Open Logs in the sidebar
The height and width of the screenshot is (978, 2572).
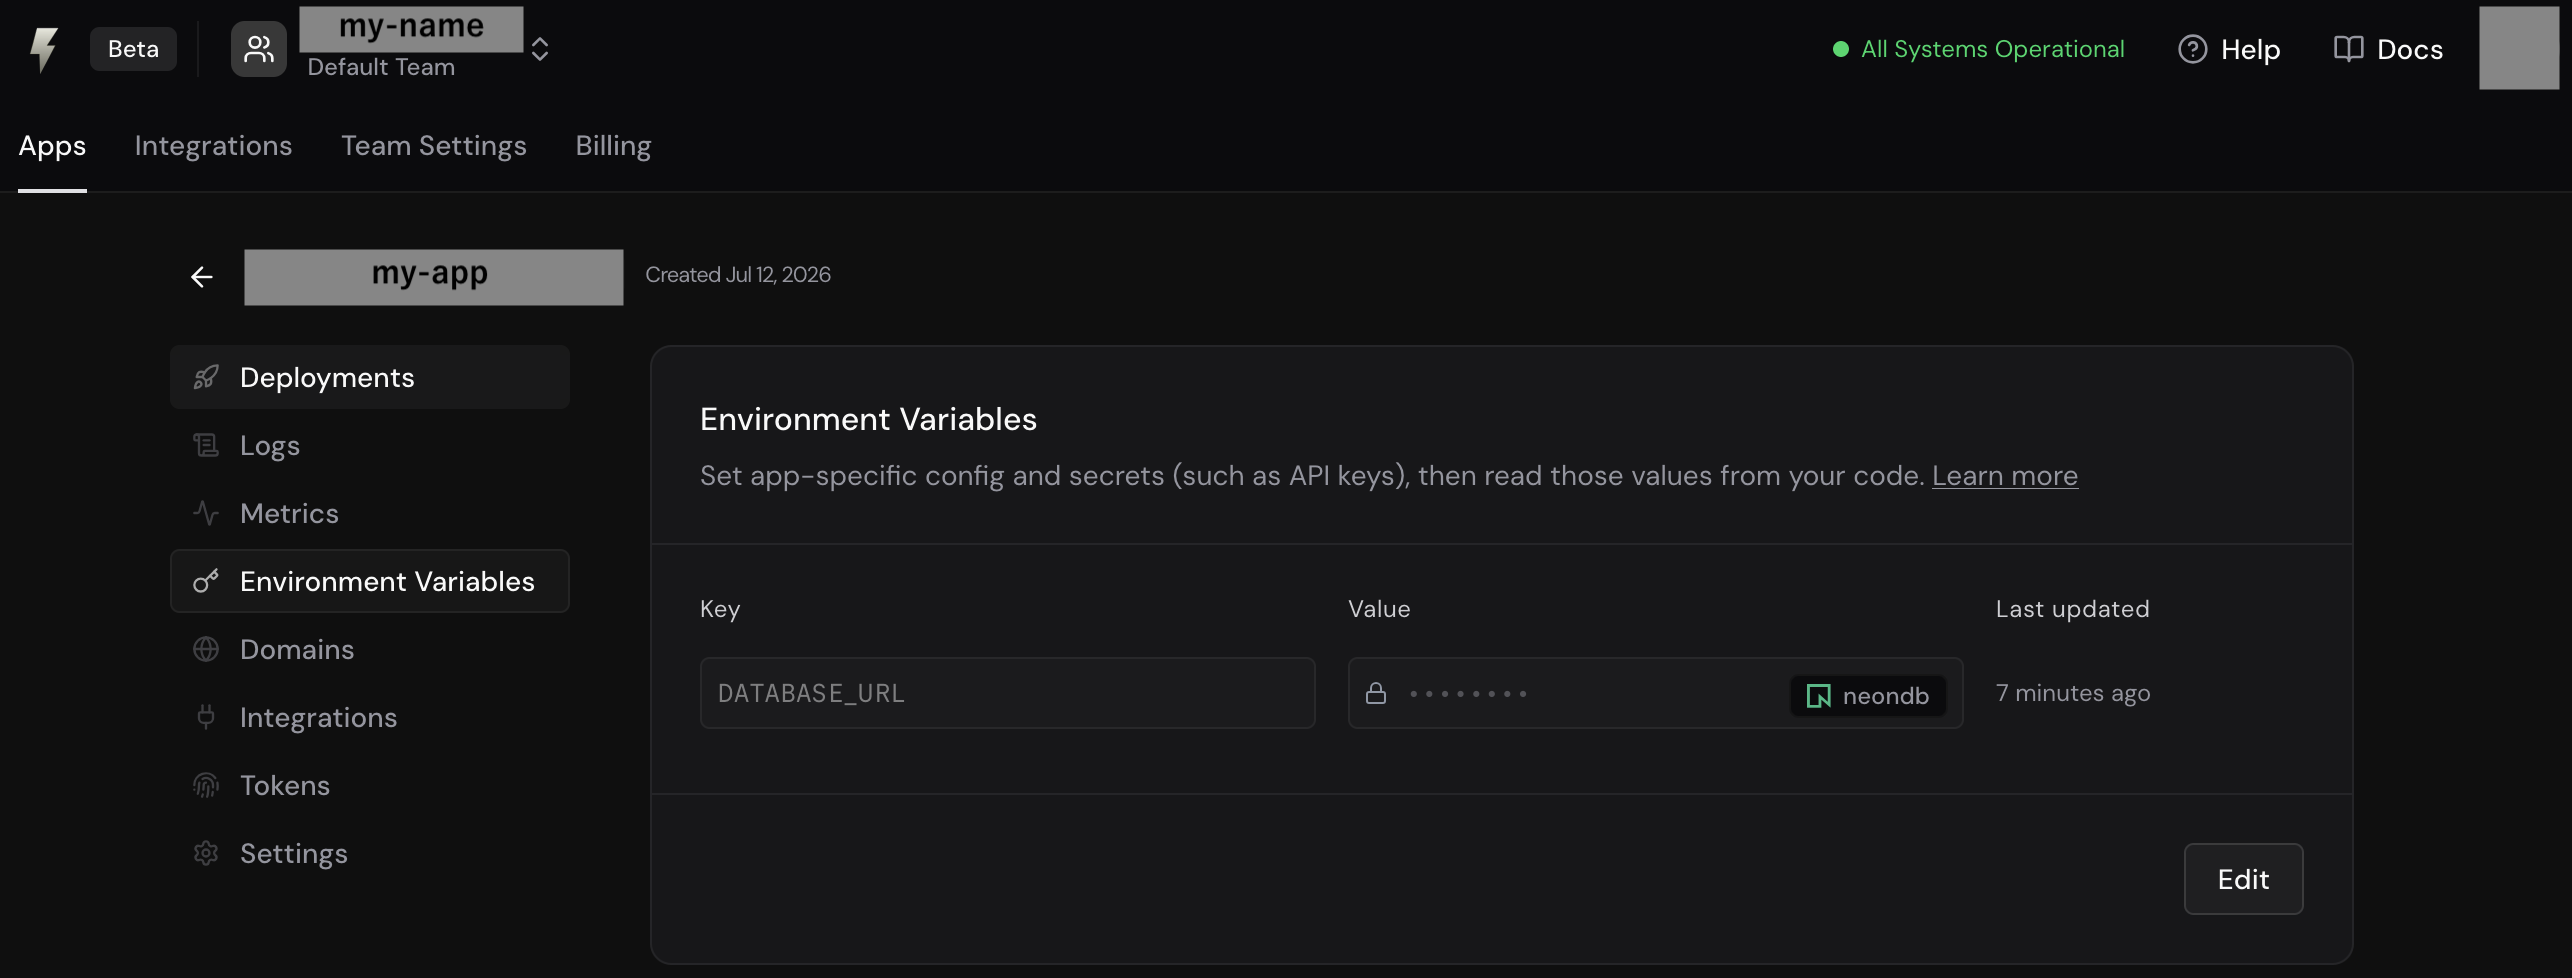click(370, 445)
